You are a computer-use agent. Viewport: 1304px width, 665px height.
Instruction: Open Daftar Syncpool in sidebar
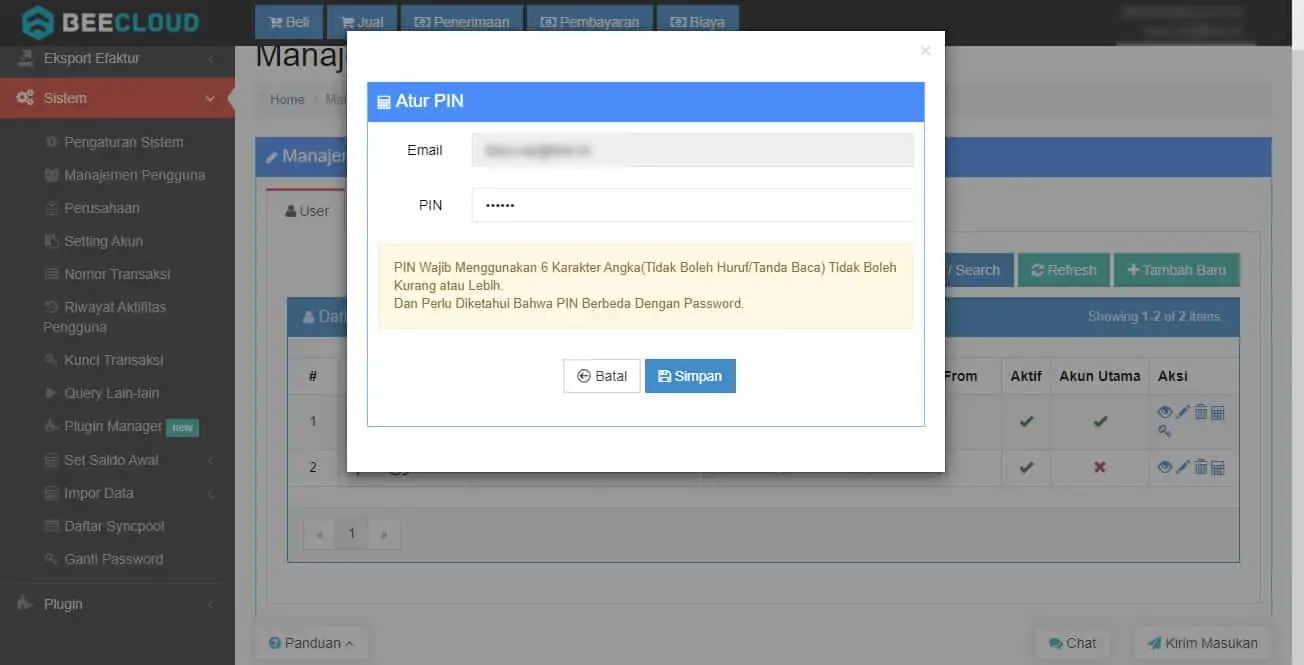click(114, 526)
